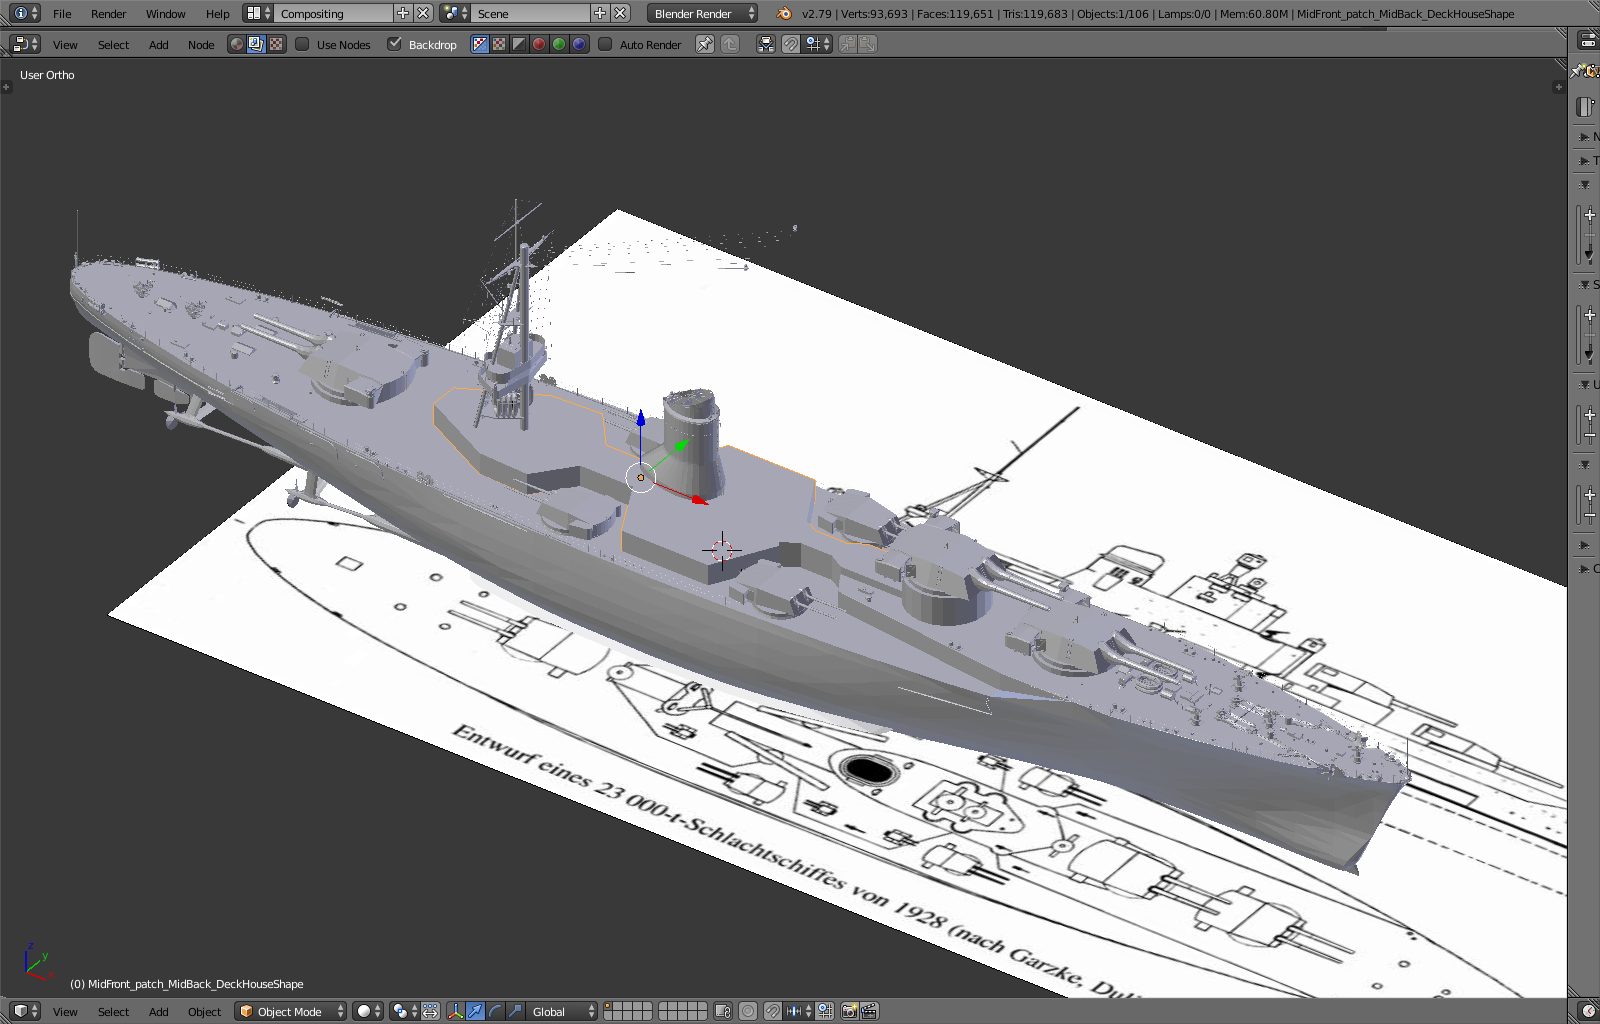Image resolution: width=1600 pixels, height=1024 pixels.
Task: Select Color backdrop channel display
Action: (500, 44)
